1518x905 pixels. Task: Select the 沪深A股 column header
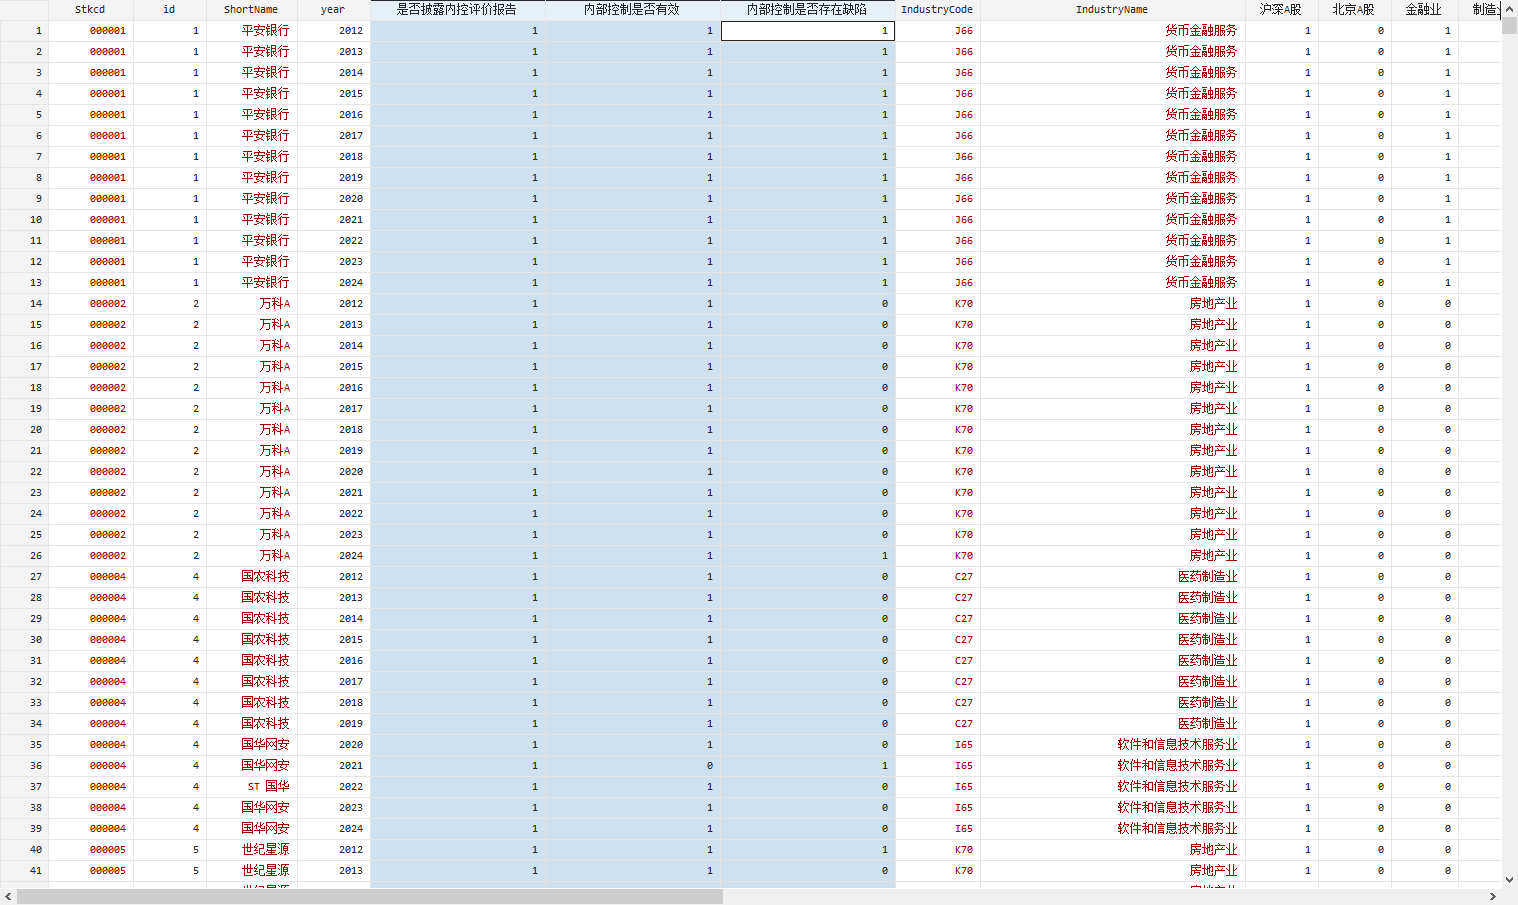coord(1281,10)
